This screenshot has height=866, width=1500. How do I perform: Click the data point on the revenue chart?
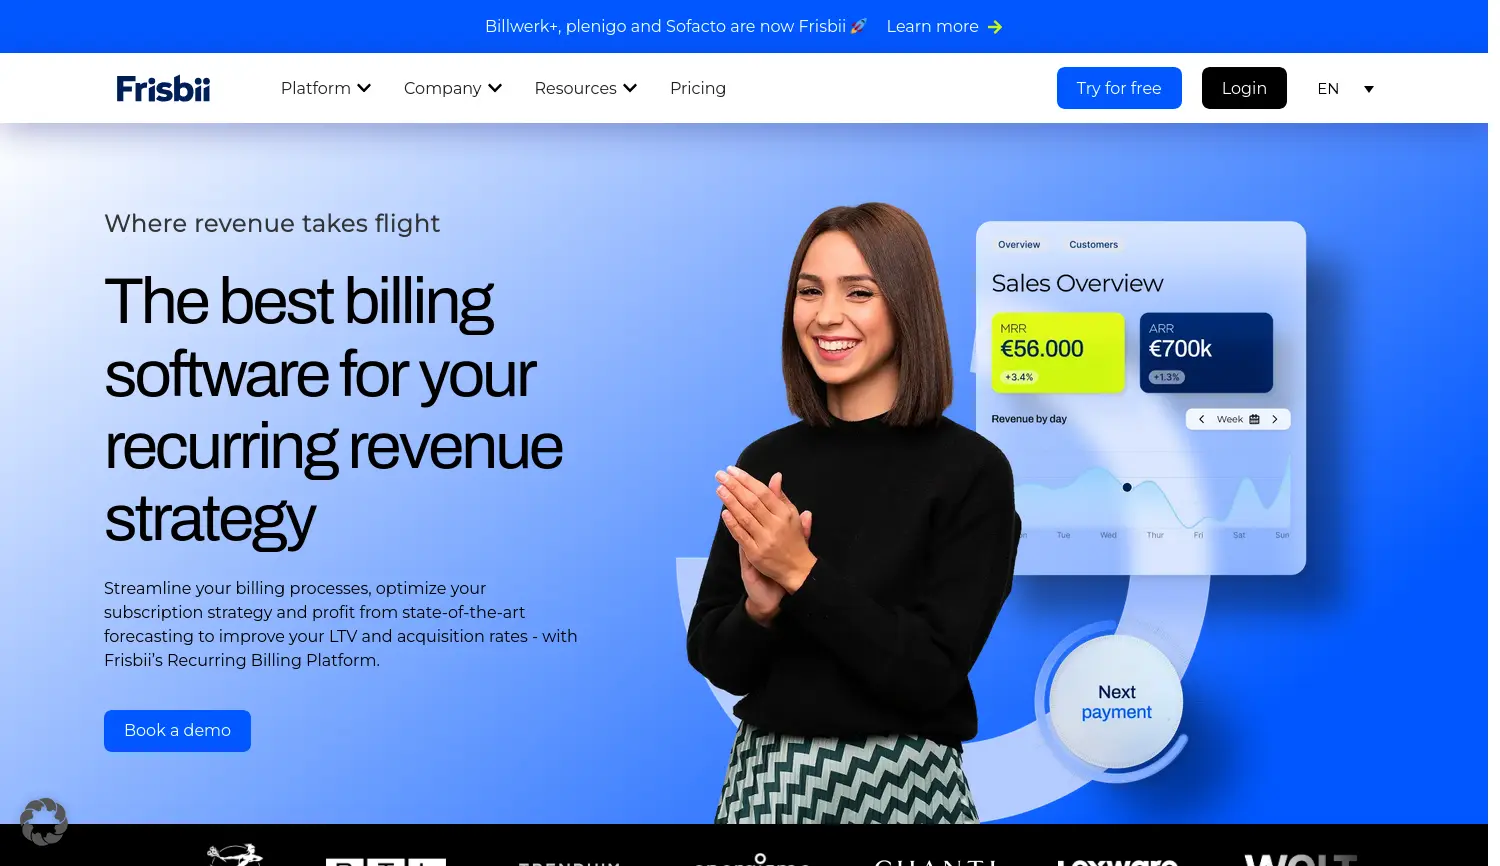coord(1127,488)
